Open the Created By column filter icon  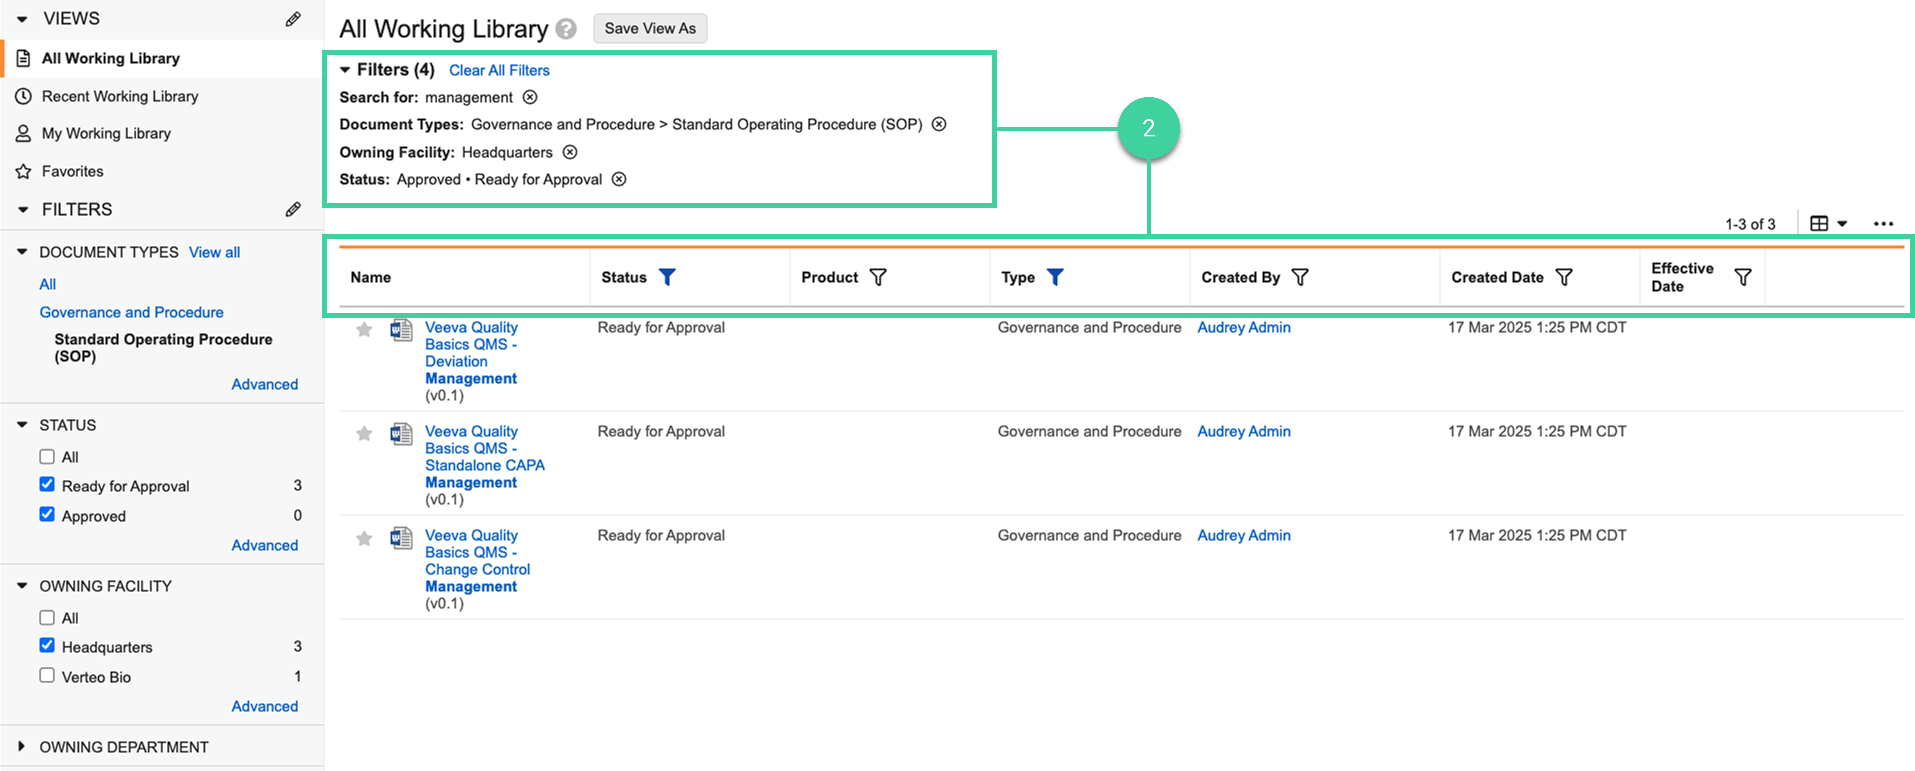tap(1300, 277)
